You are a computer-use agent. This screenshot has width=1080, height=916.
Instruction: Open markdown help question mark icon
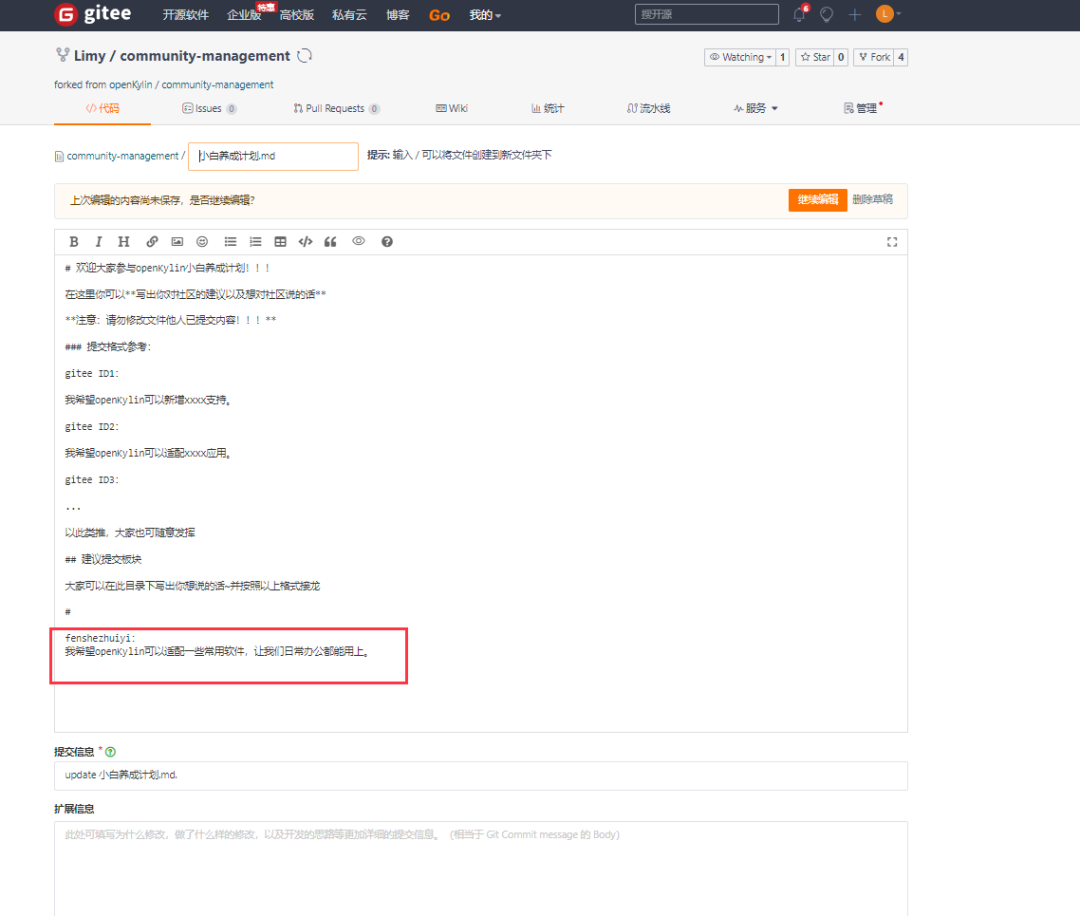[x=387, y=242]
